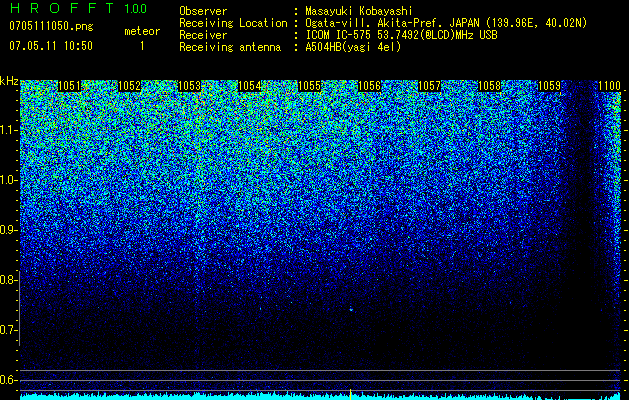Click the 0.9 kHz axis label
The image size is (629, 400).
pos(8,230)
